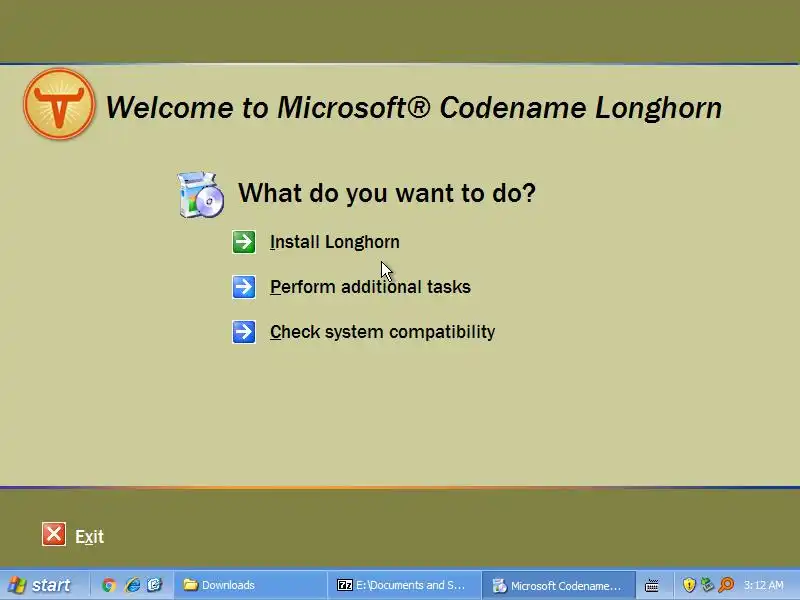Open the on-screen keyboard language bar icon
This screenshot has width=800, height=600.
pyautogui.click(x=652, y=585)
